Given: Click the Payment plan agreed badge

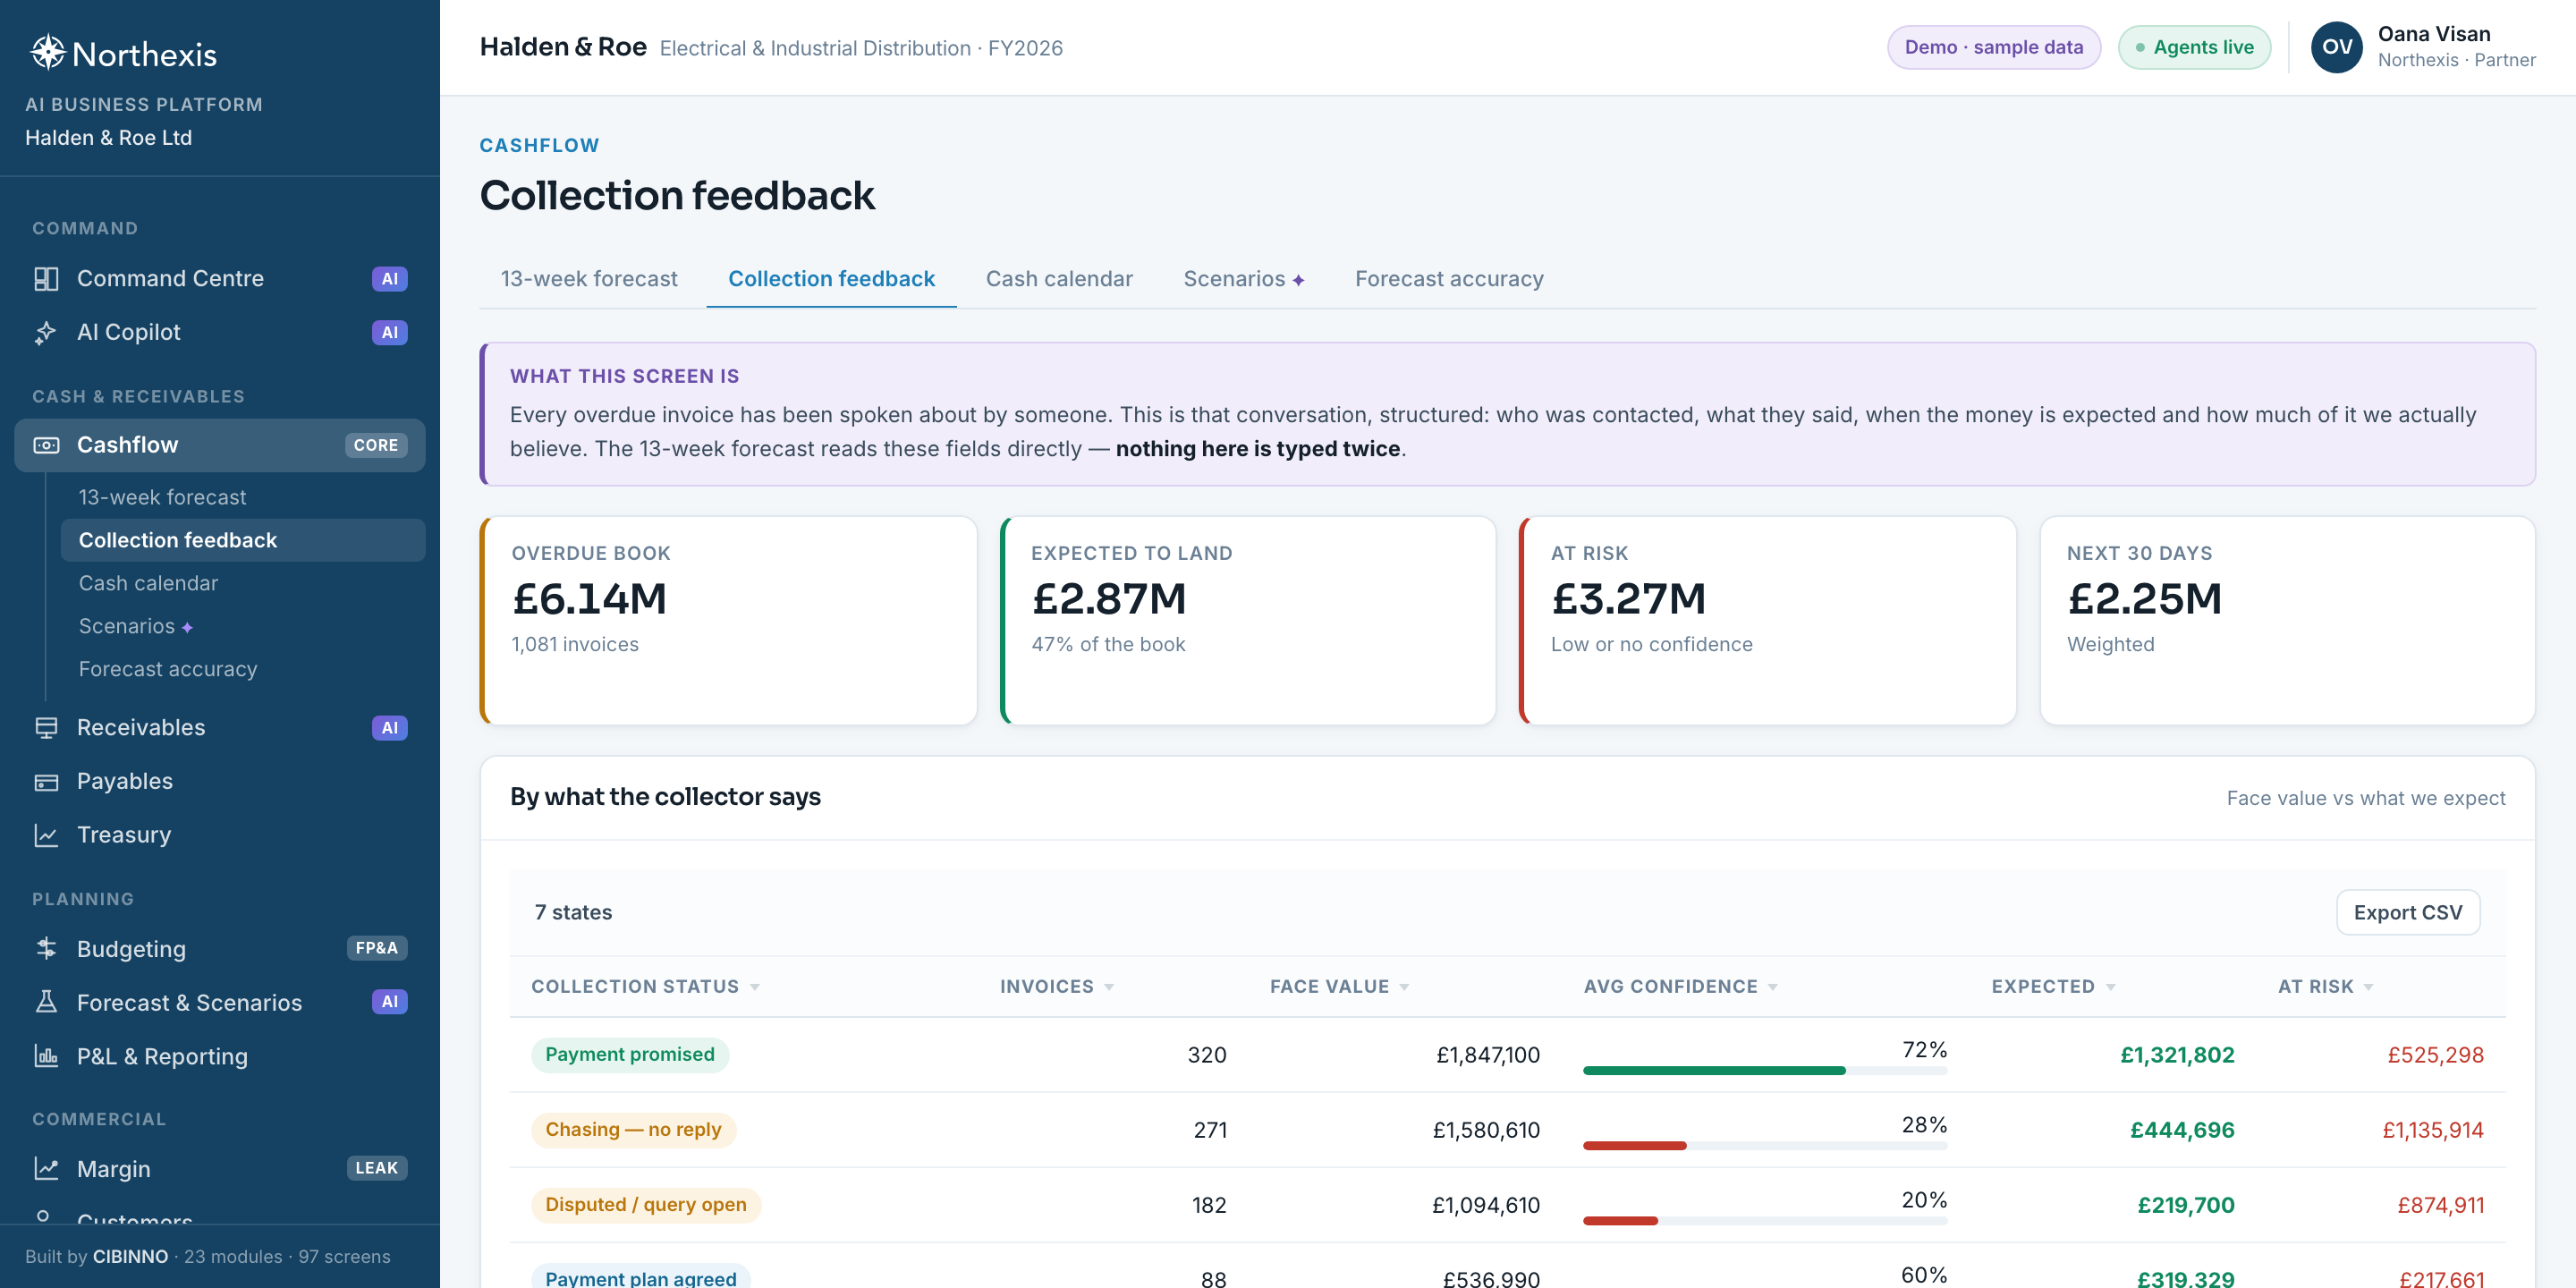Looking at the screenshot, I should click(641, 1276).
